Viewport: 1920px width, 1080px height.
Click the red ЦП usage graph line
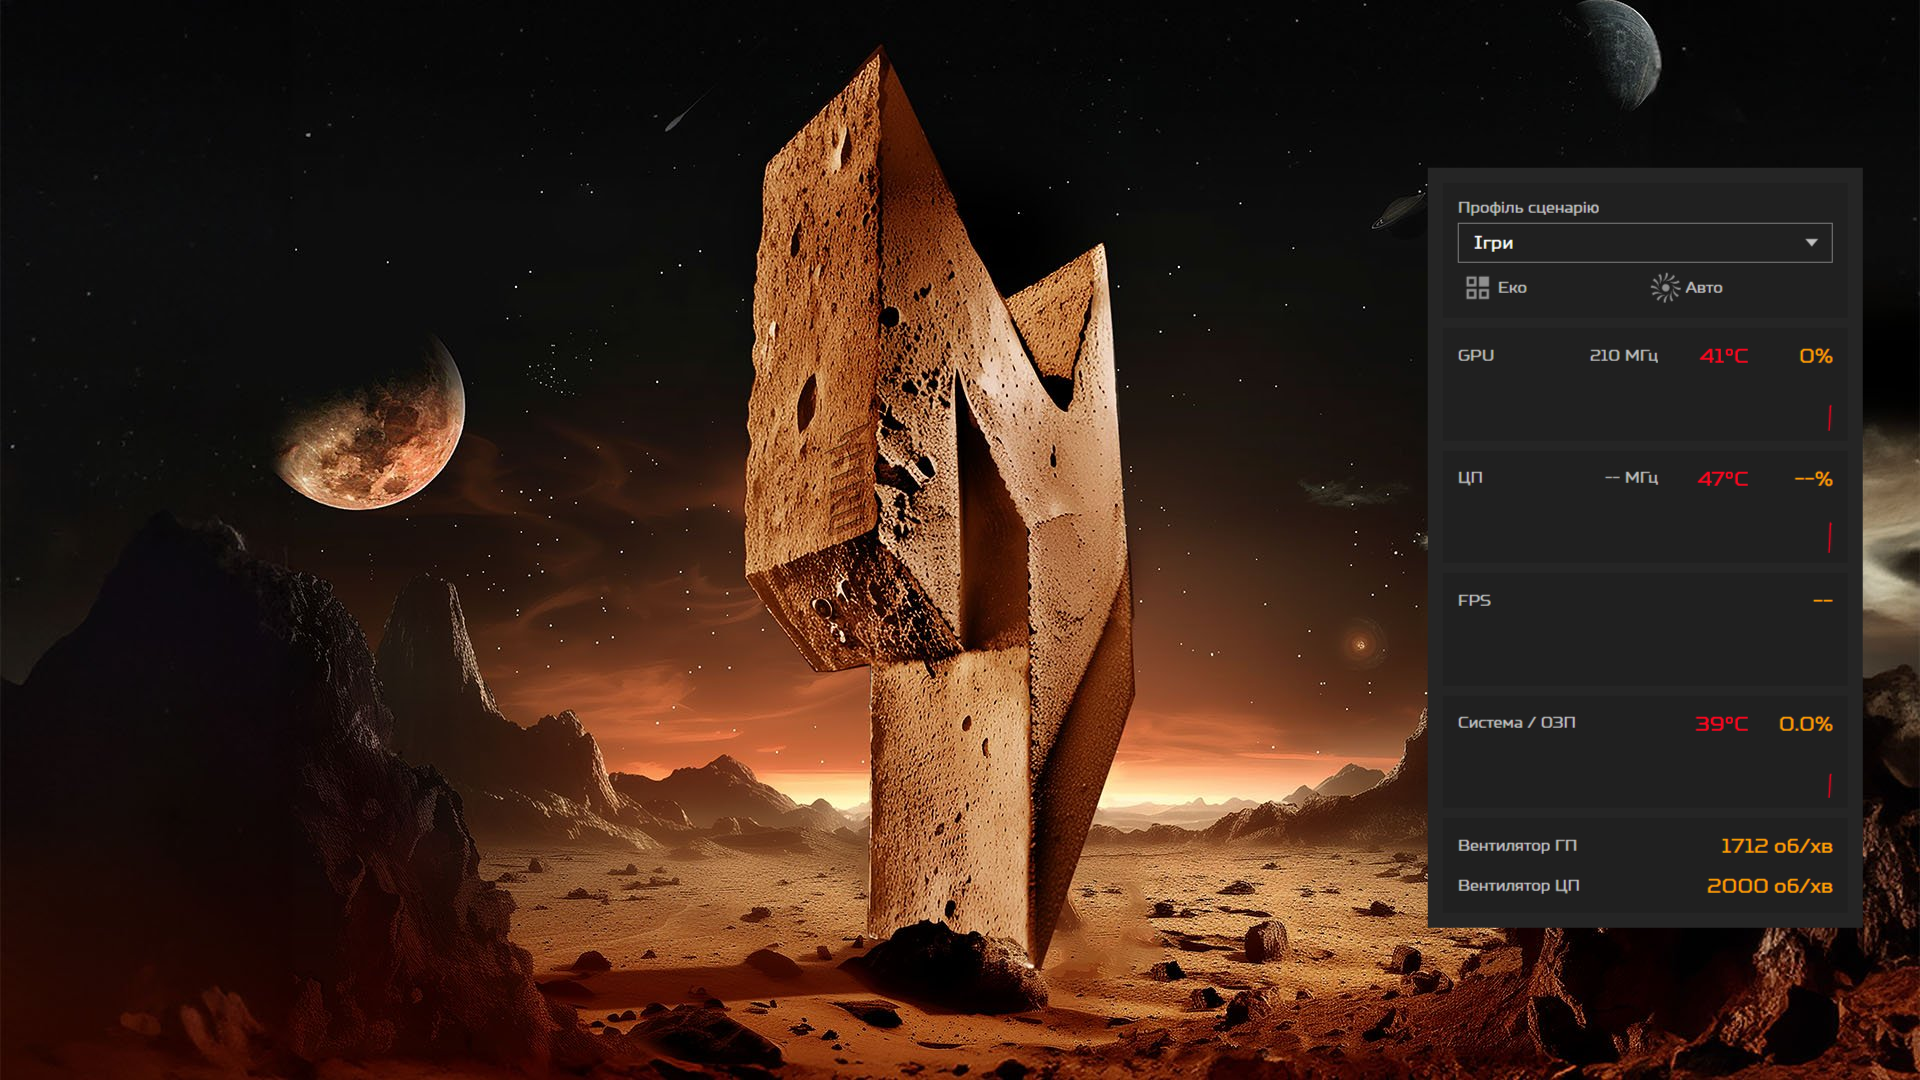click(1829, 537)
